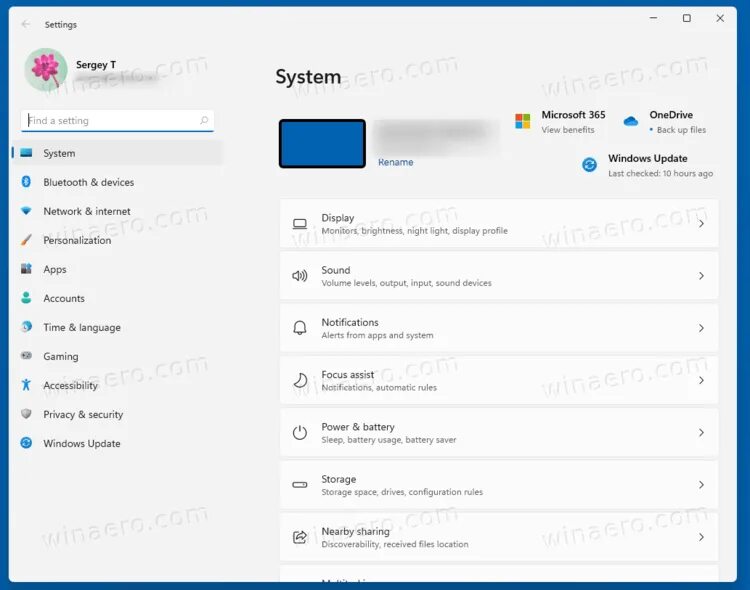Screen dimensions: 750x590
Task: Open Power & battery row chevron
Action: [x=701, y=433]
